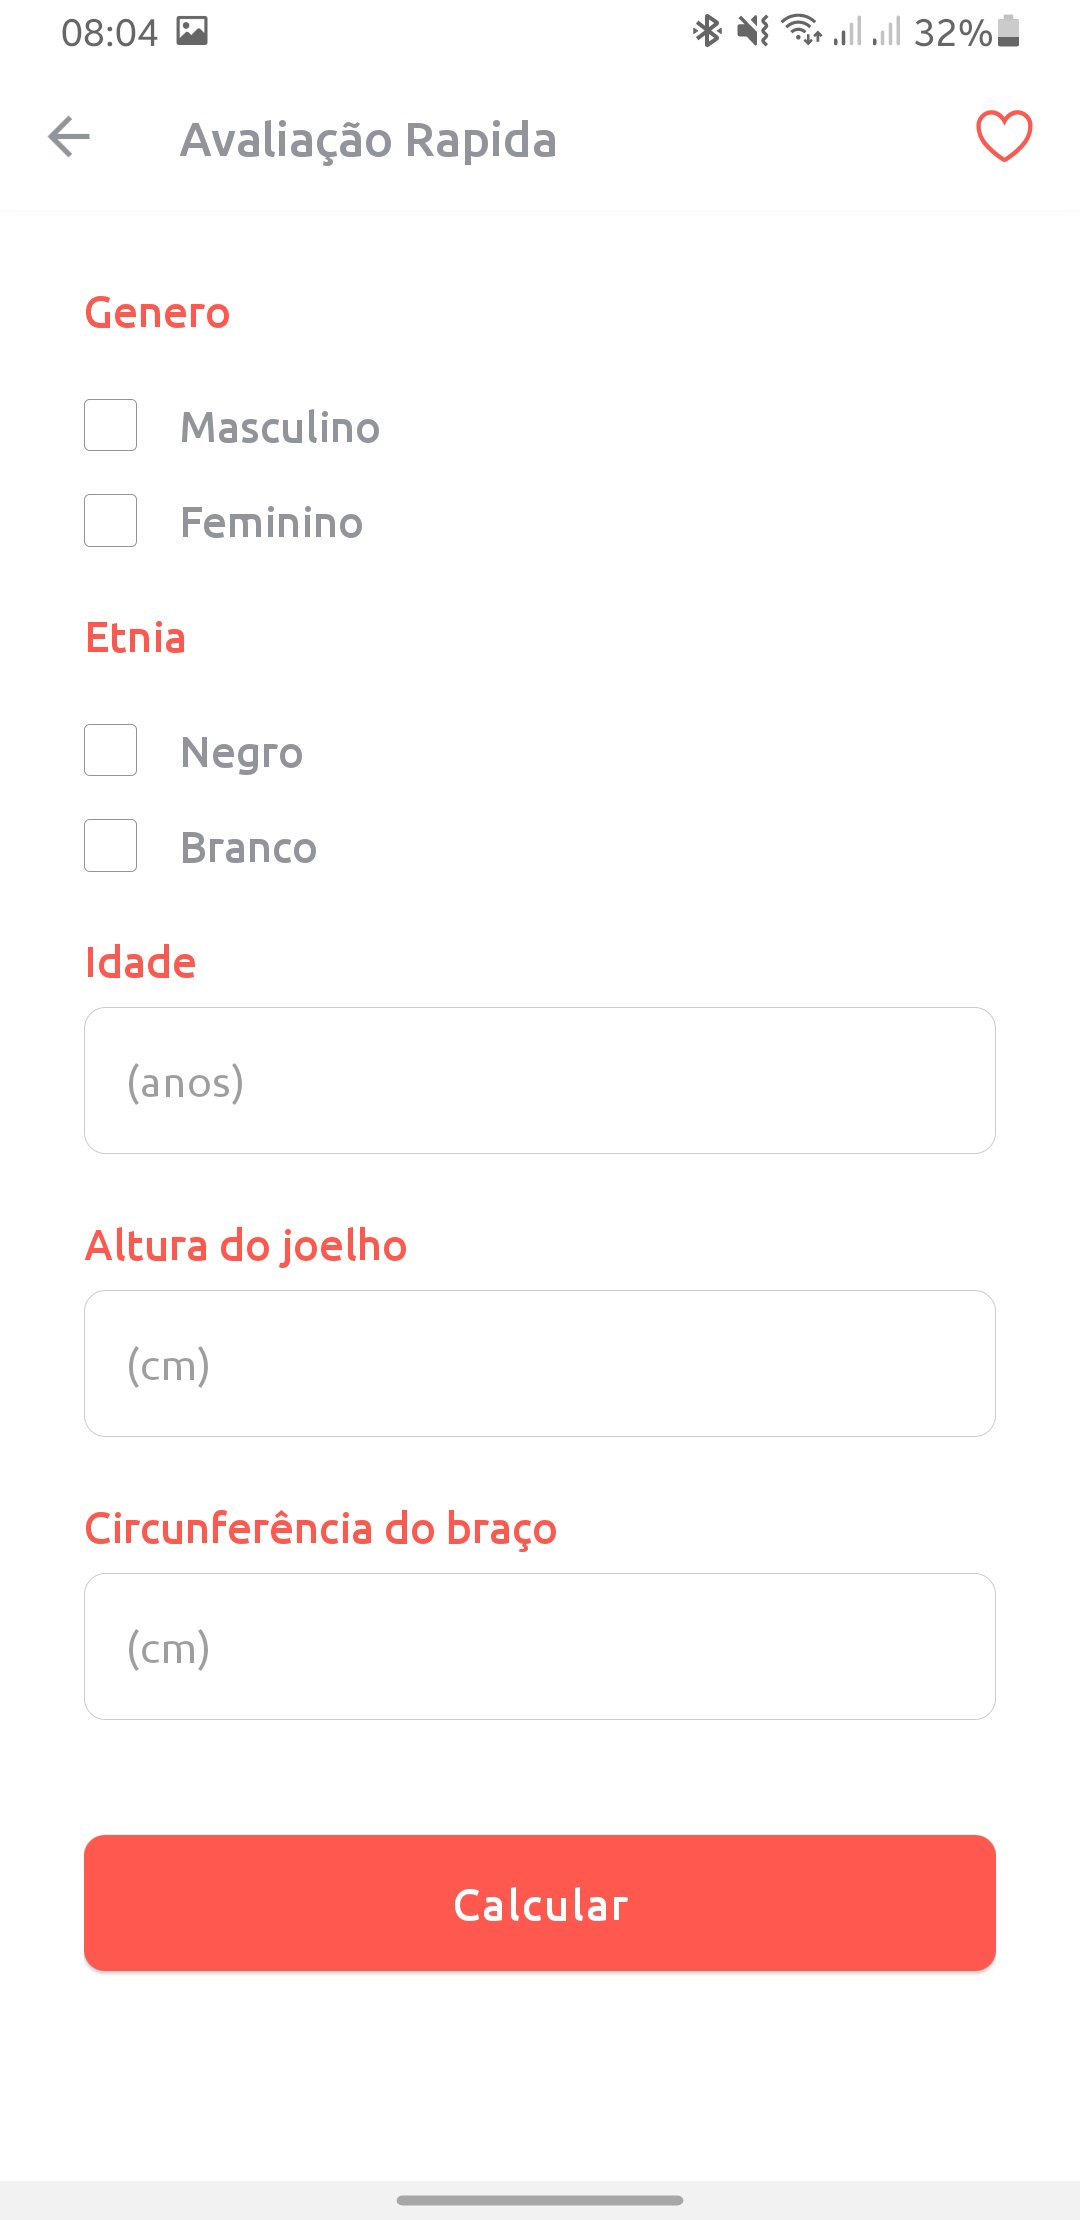Tap the Wi-Fi status icon
This screenshot has width=1080, height=2220.
point(802,31)
